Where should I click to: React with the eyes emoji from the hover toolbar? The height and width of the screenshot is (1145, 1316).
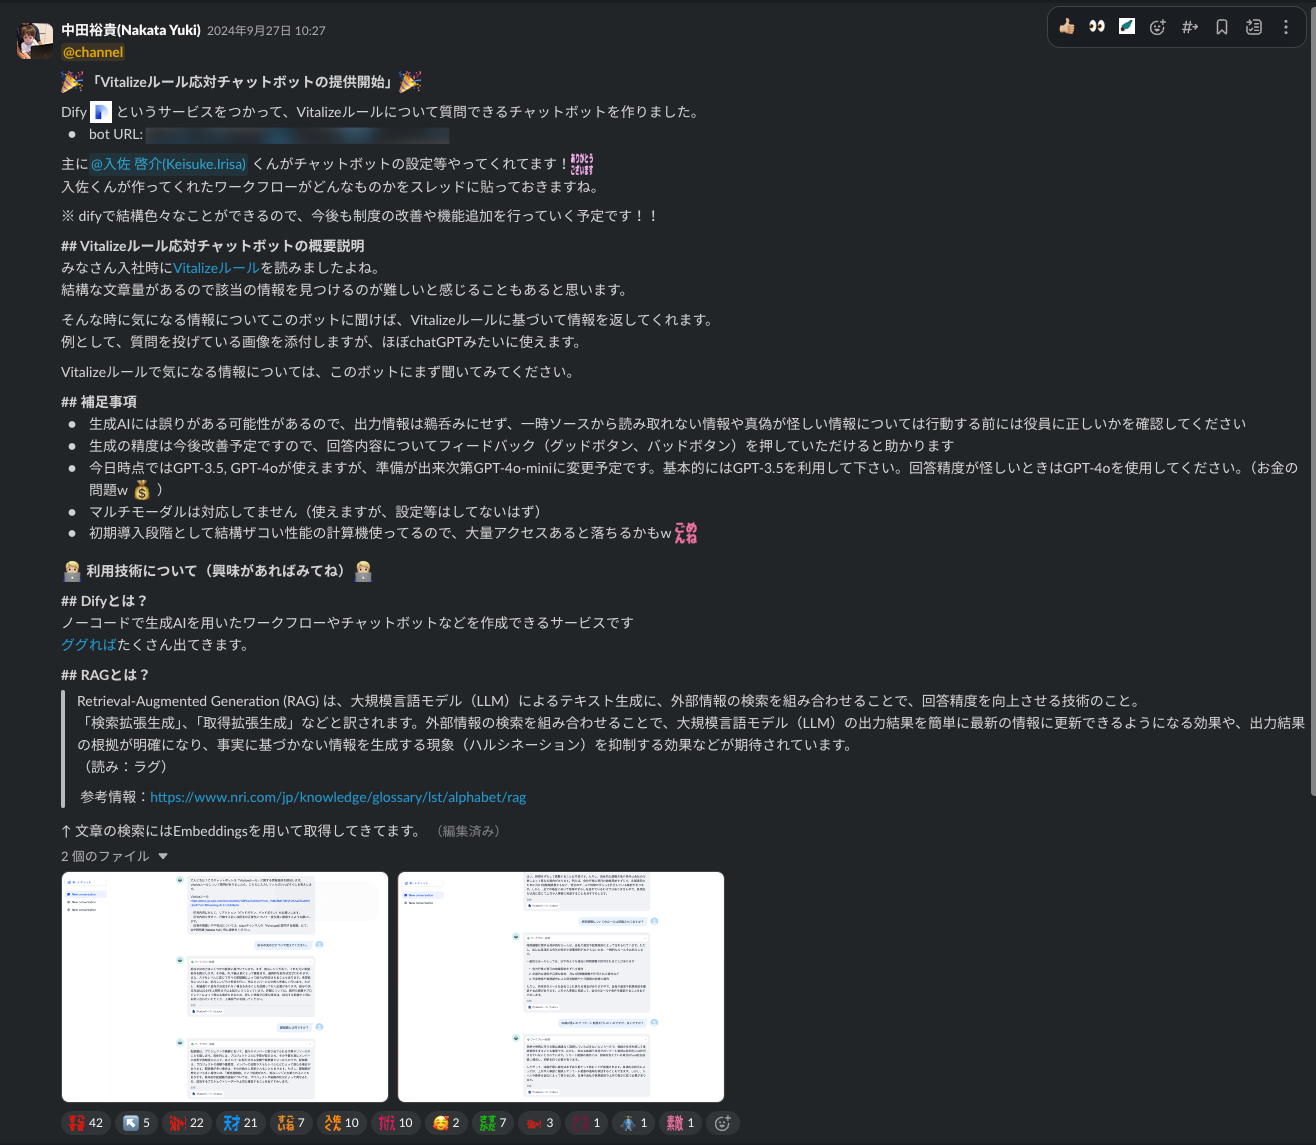[x=1096, y=27]
